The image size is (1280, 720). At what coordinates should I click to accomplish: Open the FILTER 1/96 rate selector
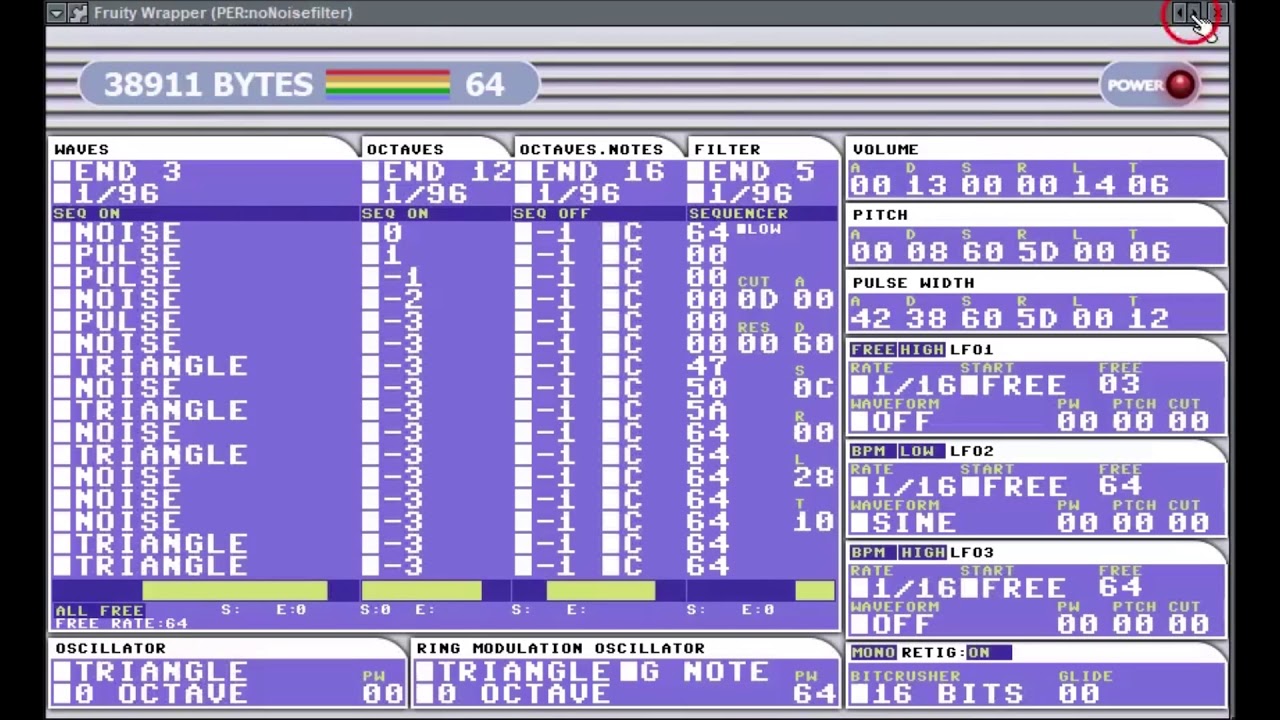tap(741, 194)
